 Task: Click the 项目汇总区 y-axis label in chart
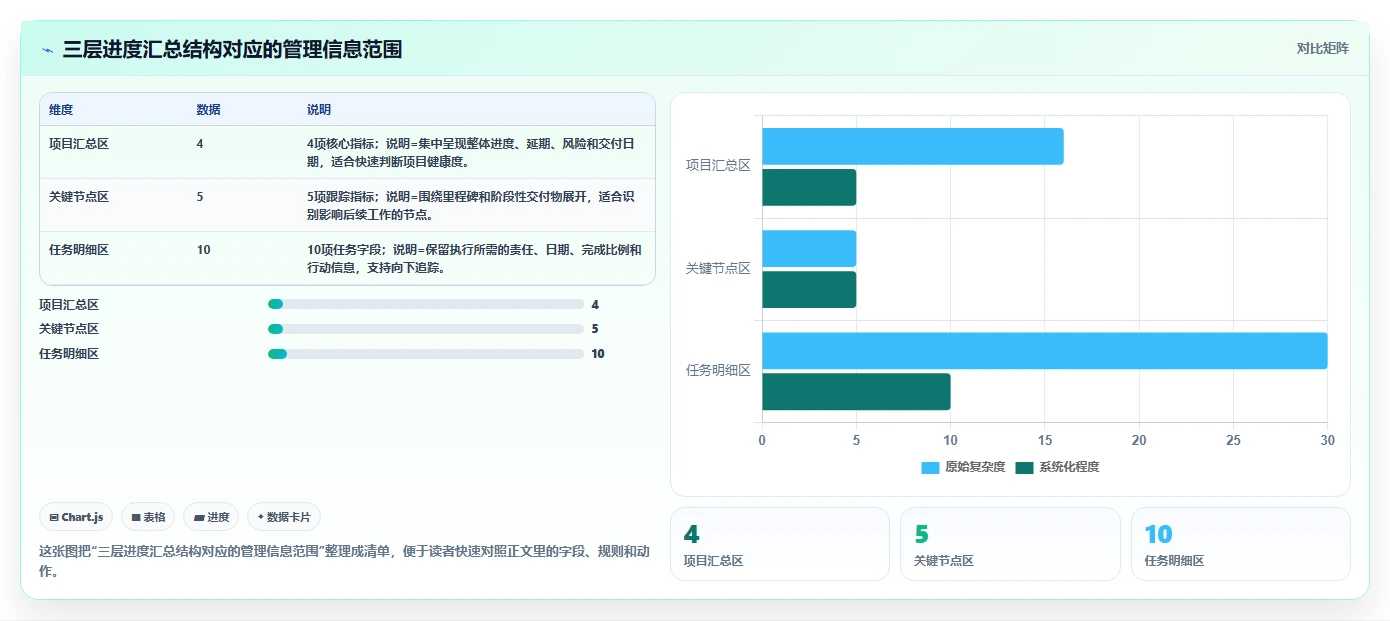[x=718, y=166]
